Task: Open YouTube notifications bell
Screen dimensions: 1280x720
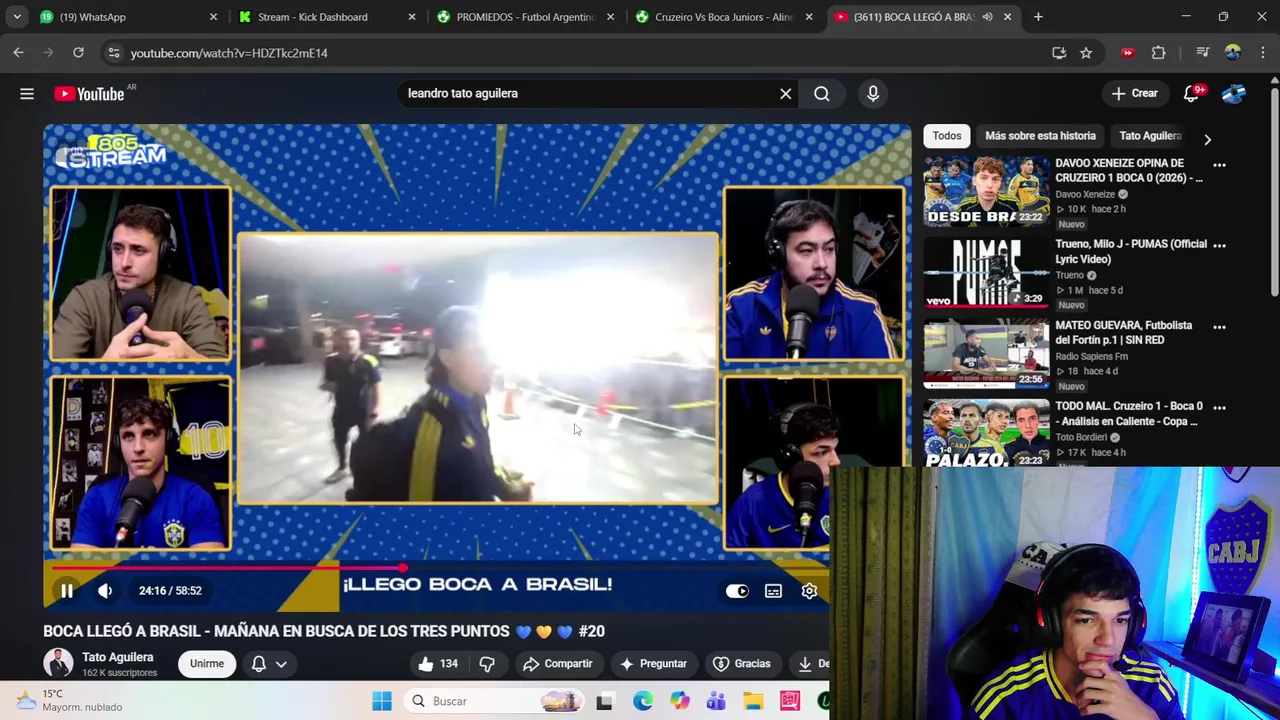Action: tap(1192, 93)
